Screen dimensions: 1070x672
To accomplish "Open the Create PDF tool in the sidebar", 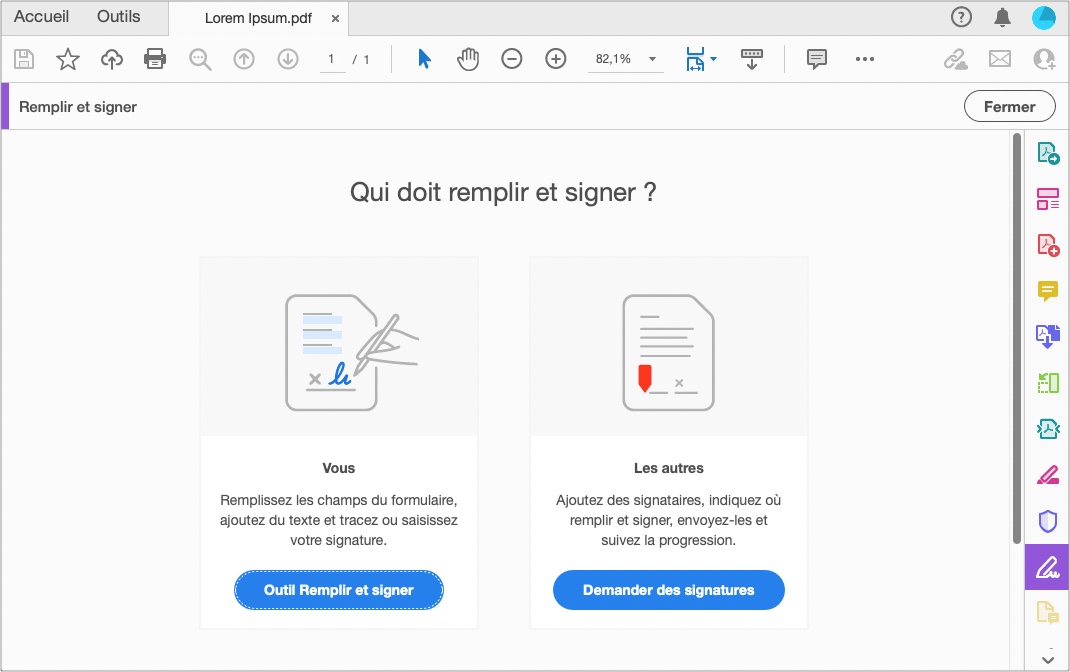I will click(1047, 243).
